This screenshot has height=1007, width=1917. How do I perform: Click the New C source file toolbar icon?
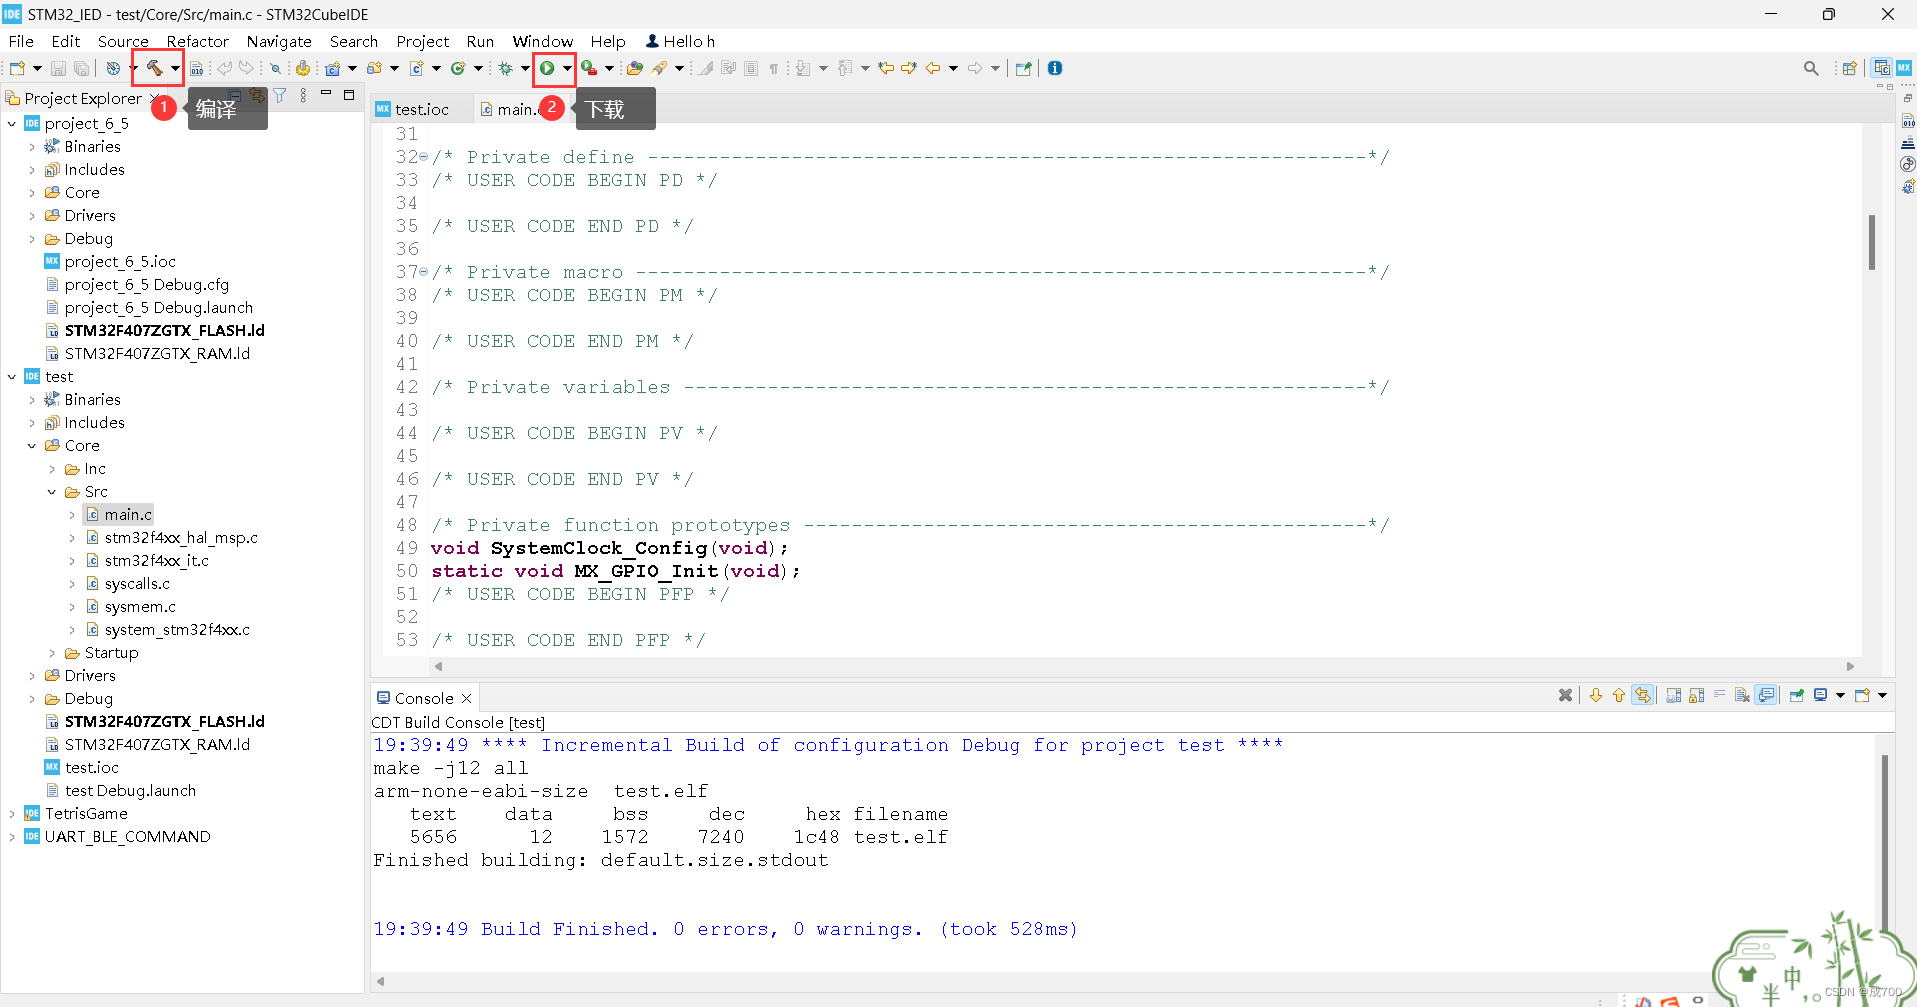(416, 68)
